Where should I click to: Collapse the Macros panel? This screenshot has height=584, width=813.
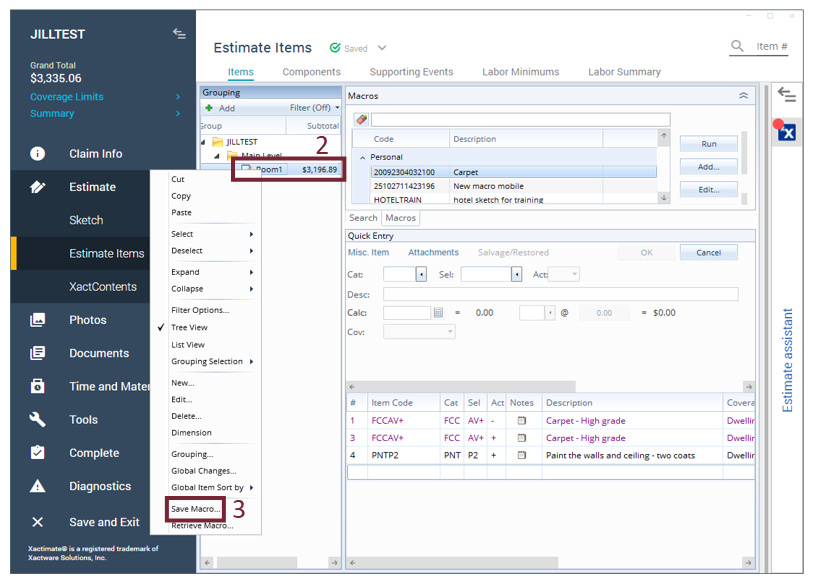coord(743,96)
